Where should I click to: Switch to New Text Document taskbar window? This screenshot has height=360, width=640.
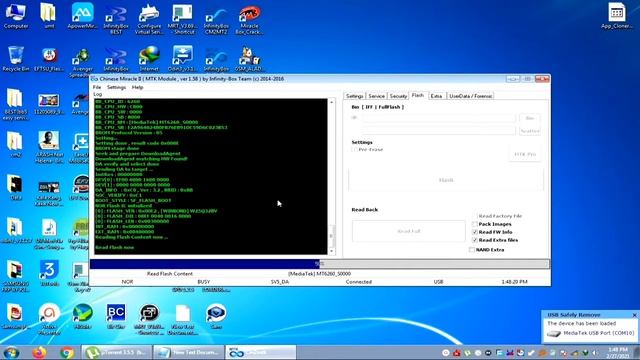pos(189,352)
